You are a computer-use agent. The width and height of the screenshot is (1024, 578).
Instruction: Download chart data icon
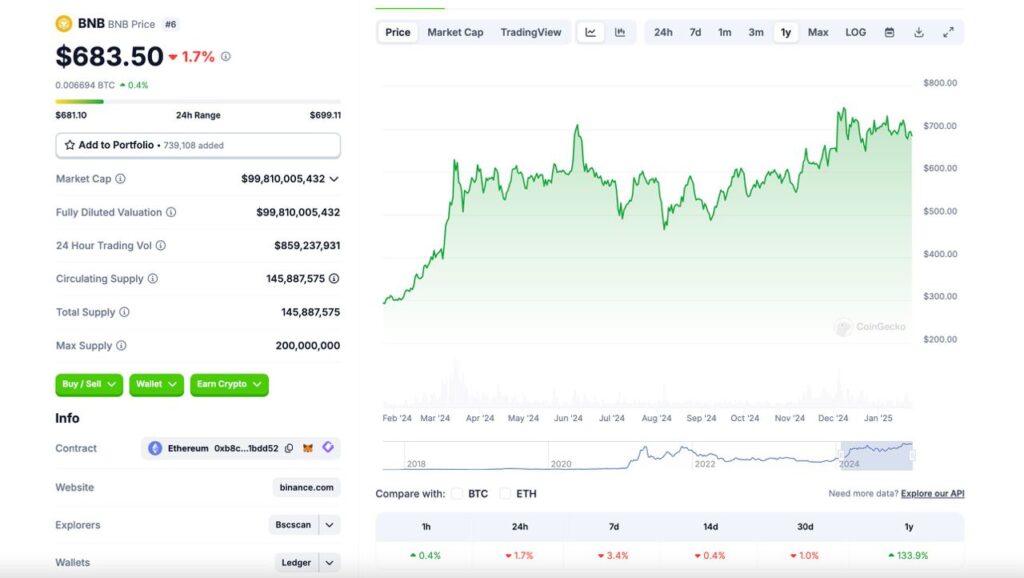tap(919, 32)
